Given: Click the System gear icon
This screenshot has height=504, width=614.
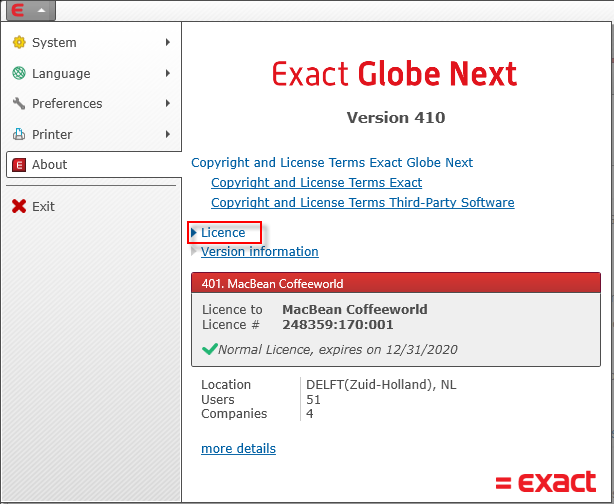Looking at the screenshot, I should coord(19,42).
